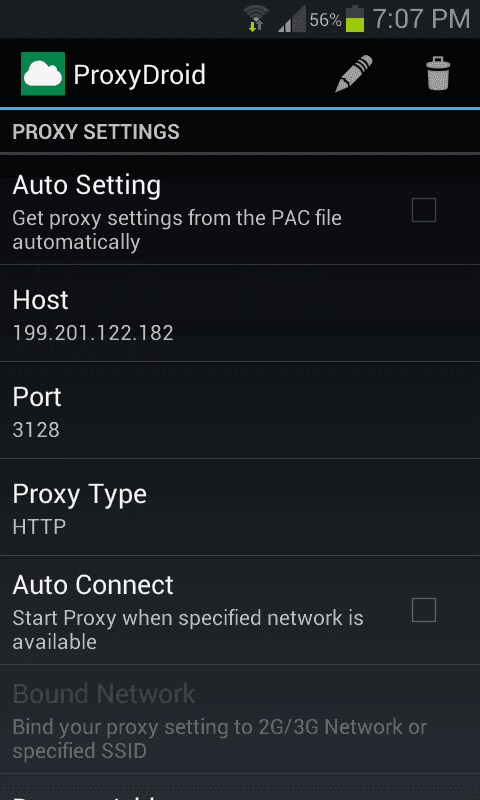This screenshot has width=480, height=800.
Task: Tap the cellular signal strength icon
Action: click(292, 19)
